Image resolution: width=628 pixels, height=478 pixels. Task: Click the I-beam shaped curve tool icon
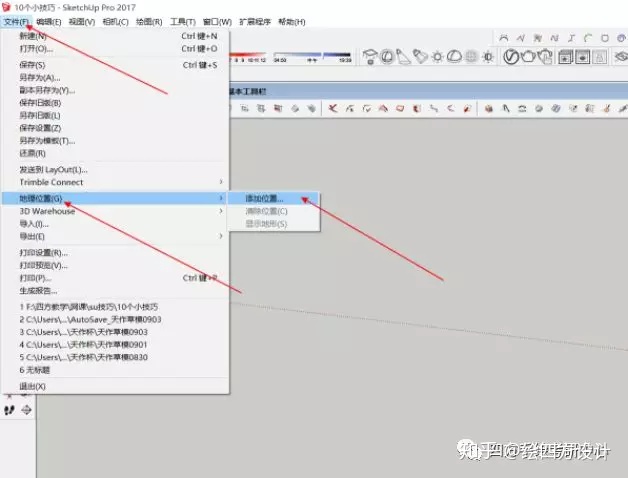coord(572,38)
